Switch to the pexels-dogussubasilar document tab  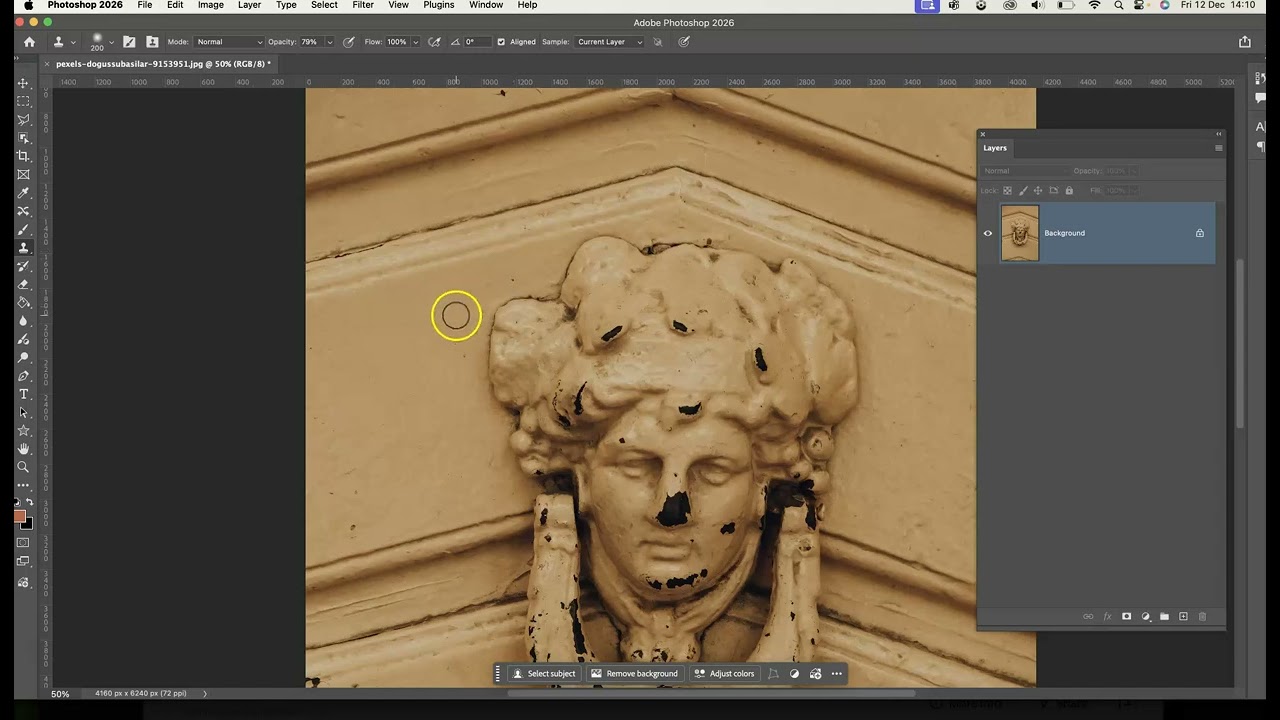point(163,64)
